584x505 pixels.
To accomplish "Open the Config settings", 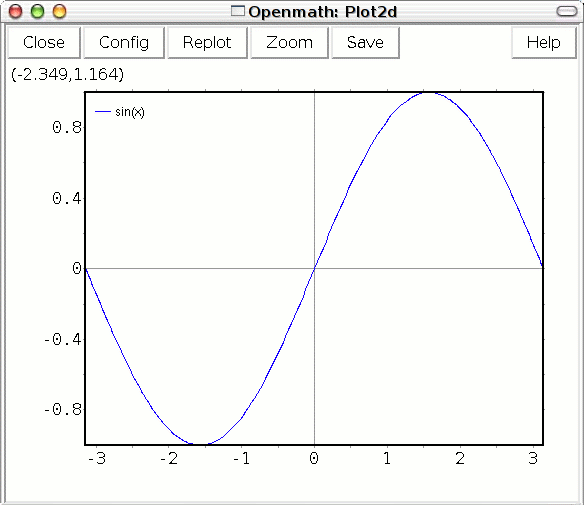I will [124, 42].
